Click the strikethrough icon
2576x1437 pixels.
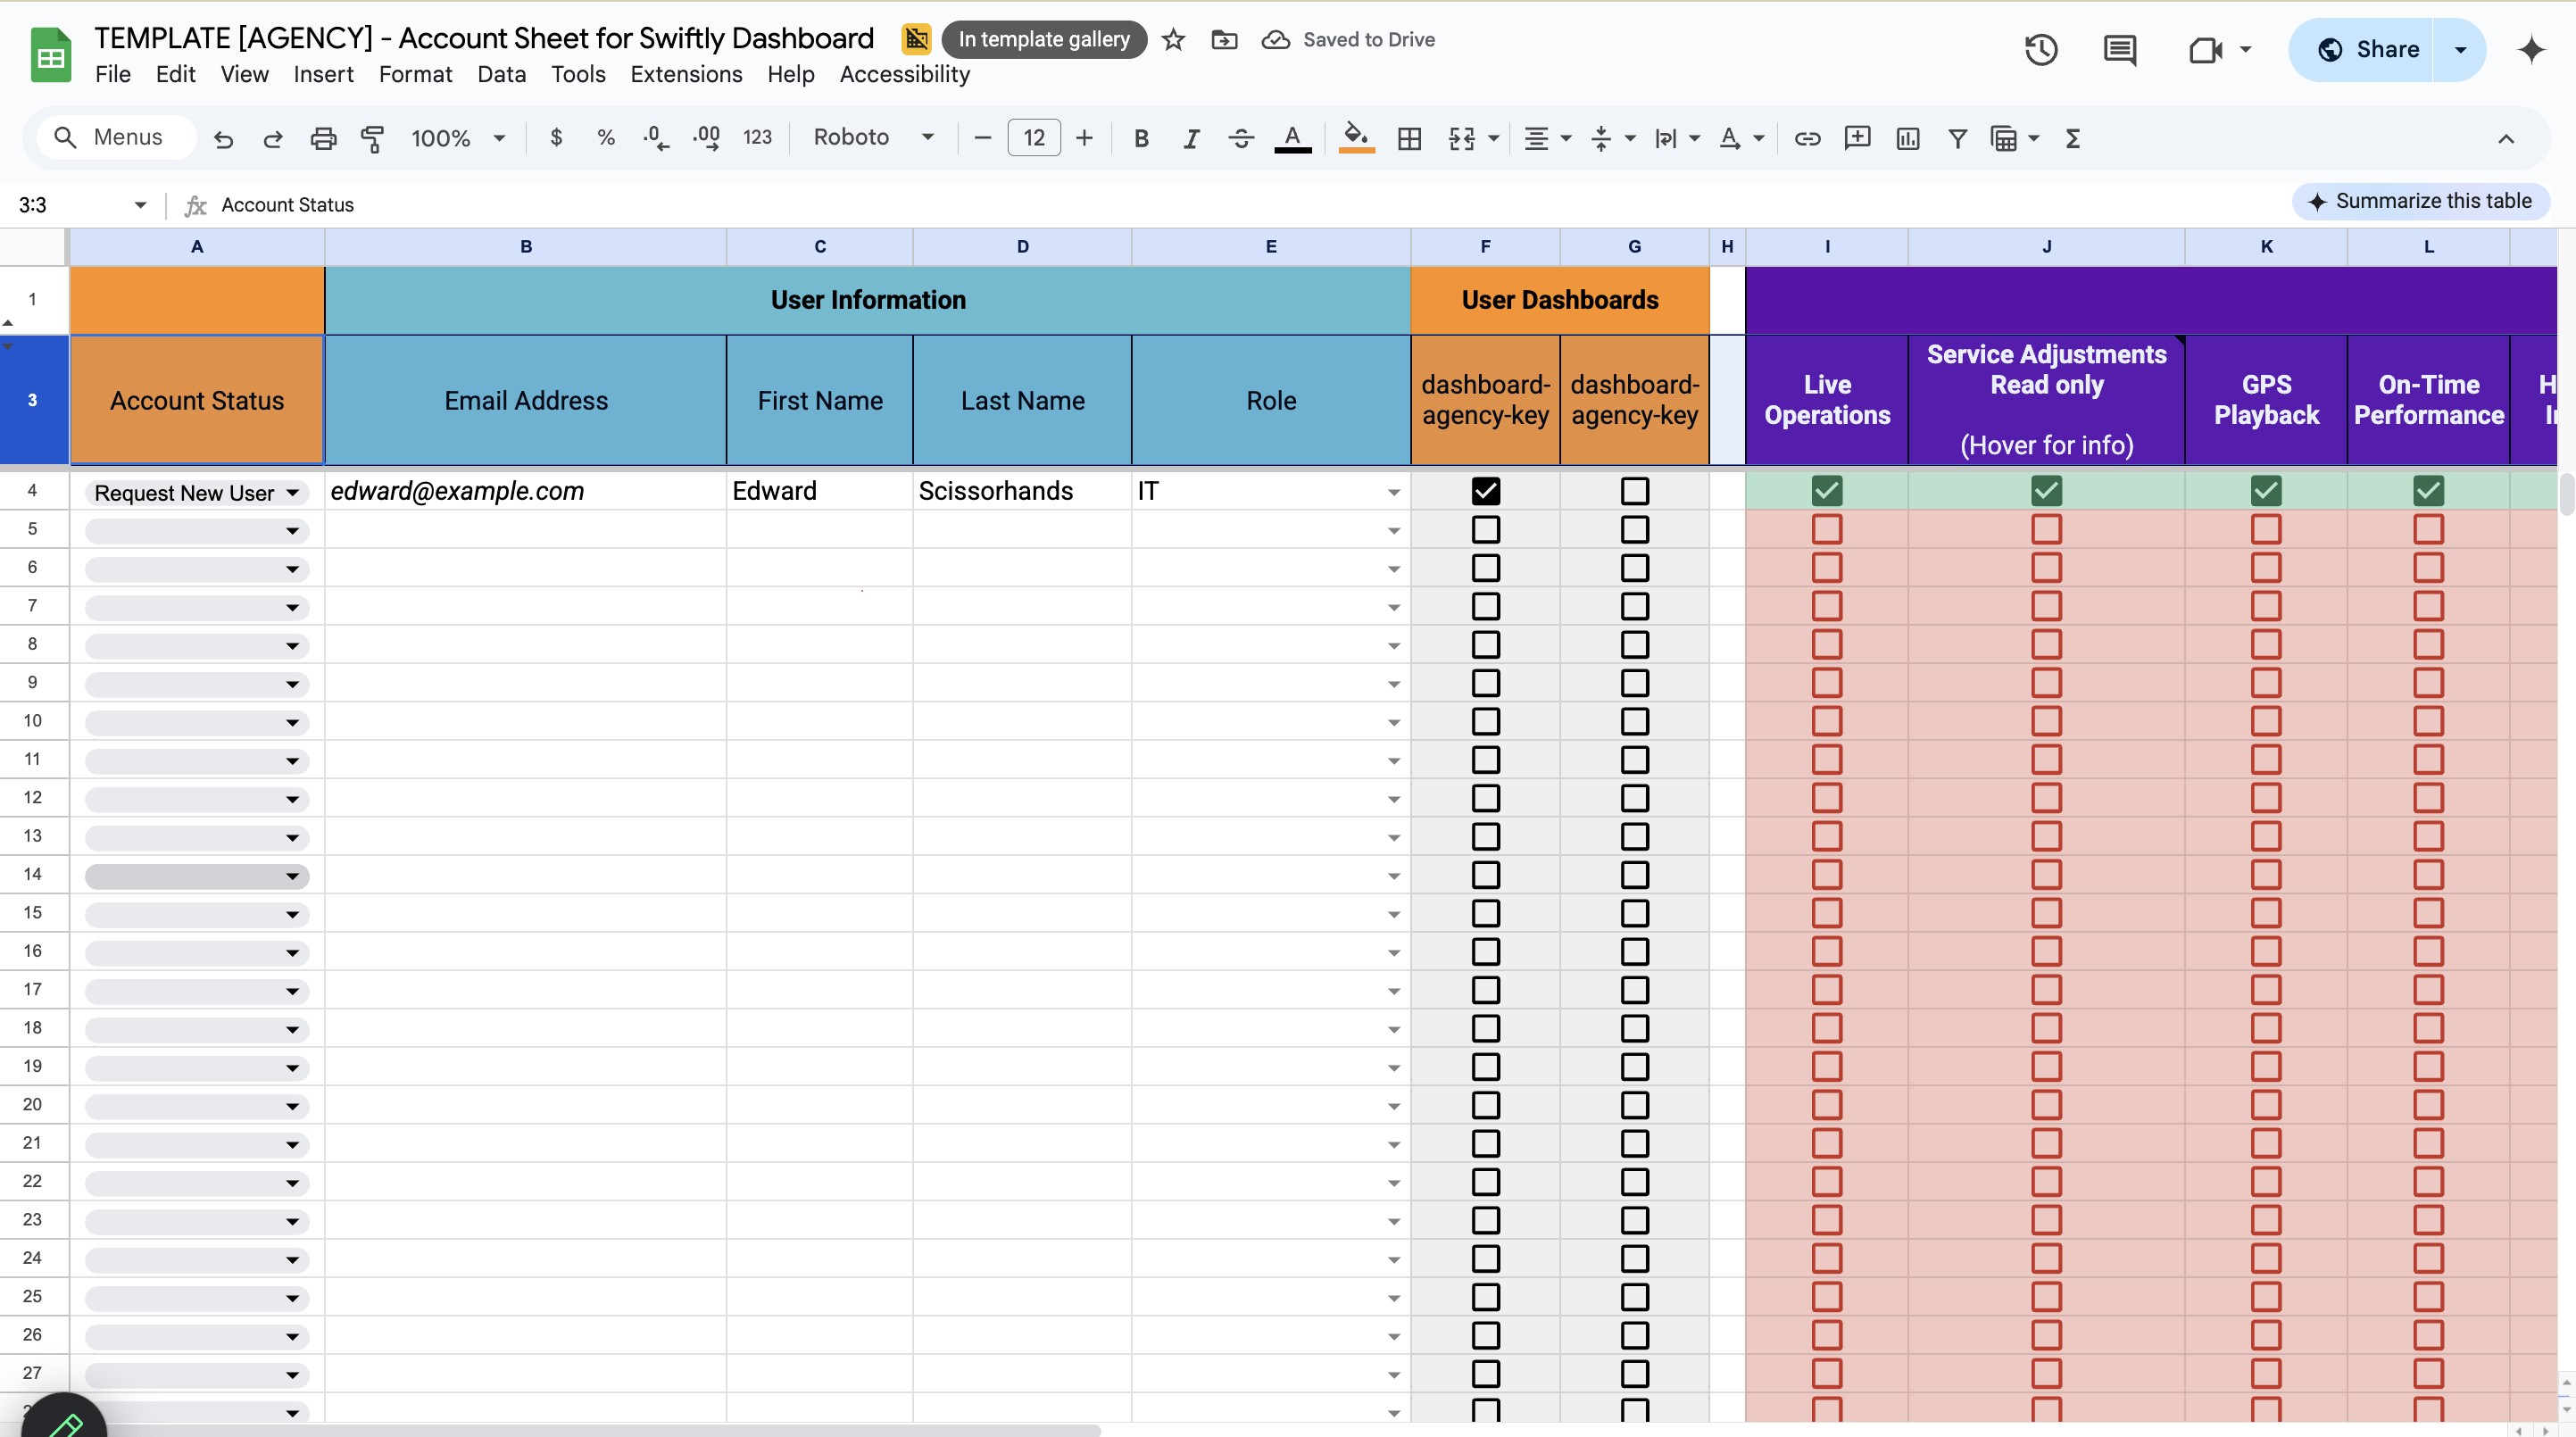click(1241, 138)
